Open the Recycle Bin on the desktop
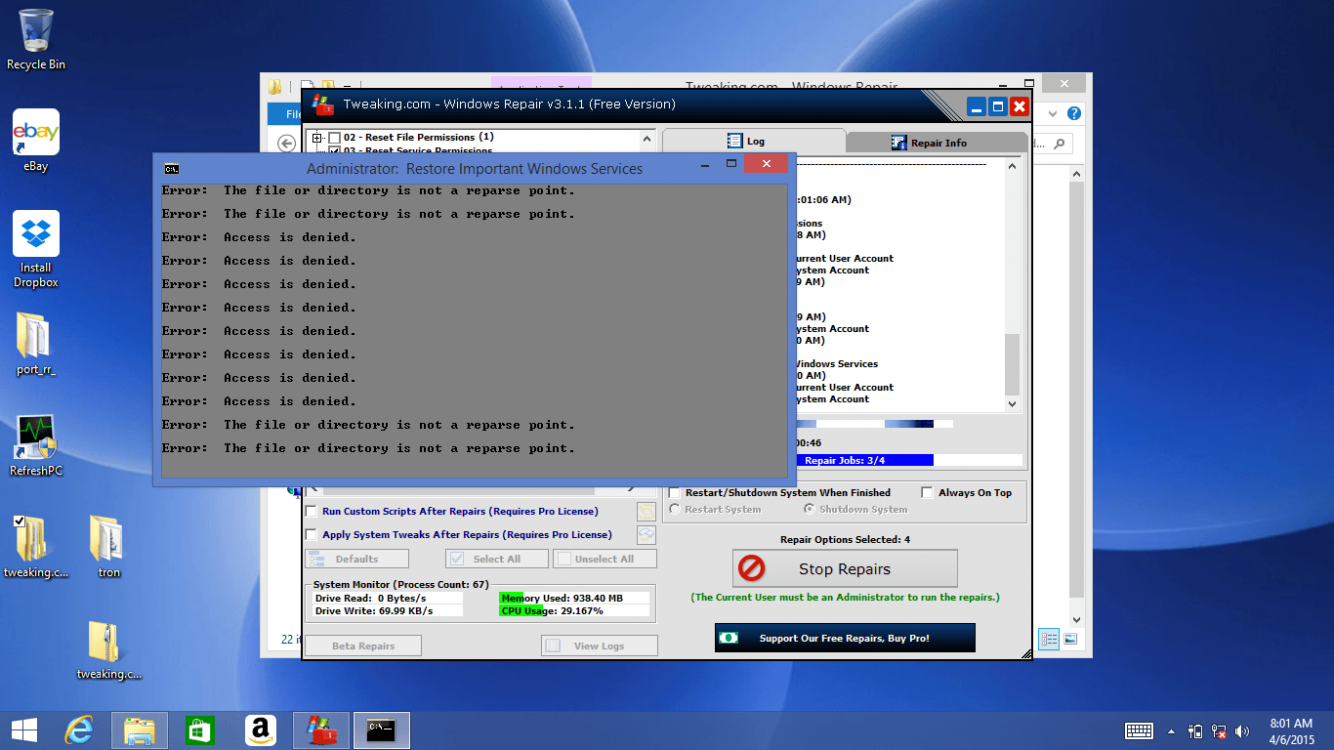Screen dimensions: 1334x750 click(36, 40)
